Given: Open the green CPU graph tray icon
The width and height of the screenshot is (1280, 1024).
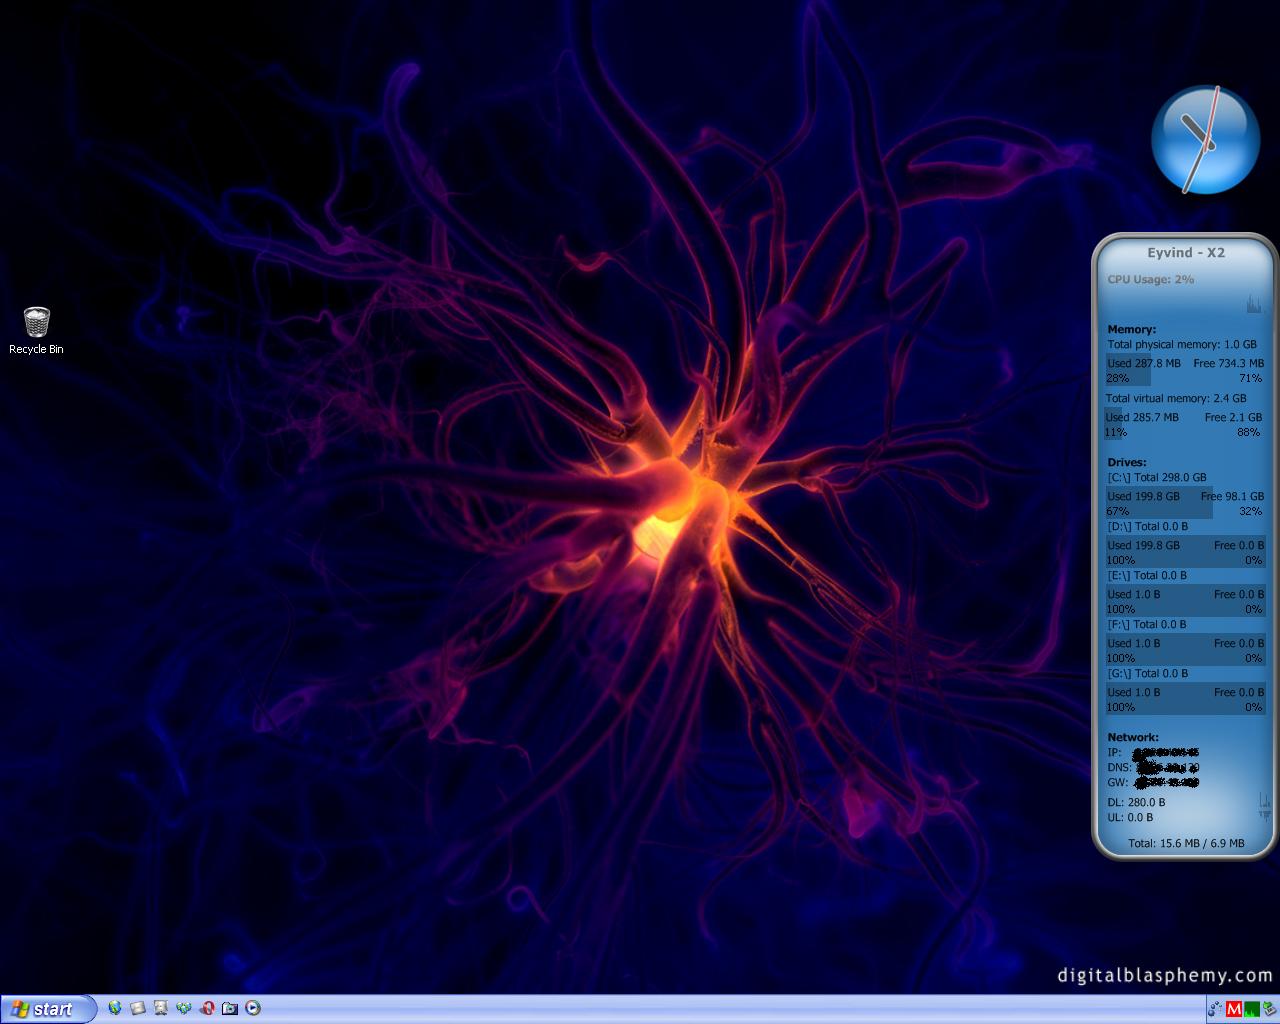Looking at the screenshot, I should coord(1251,1009).
